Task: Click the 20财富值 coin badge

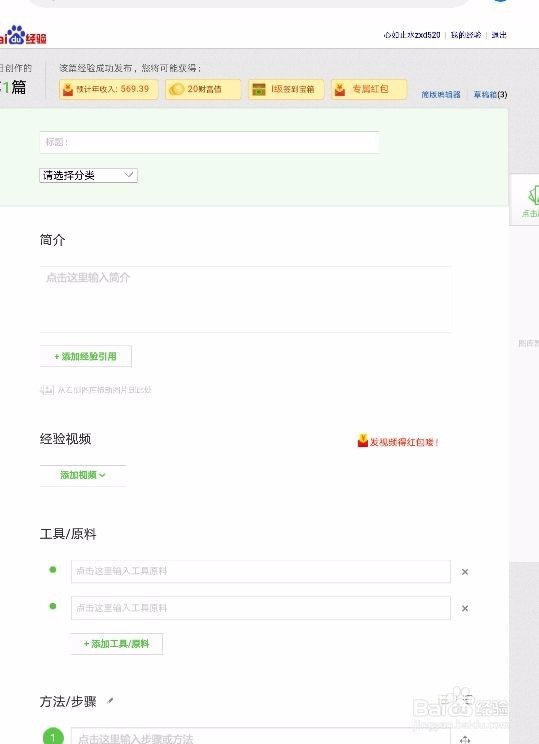Action: point(203,89)
